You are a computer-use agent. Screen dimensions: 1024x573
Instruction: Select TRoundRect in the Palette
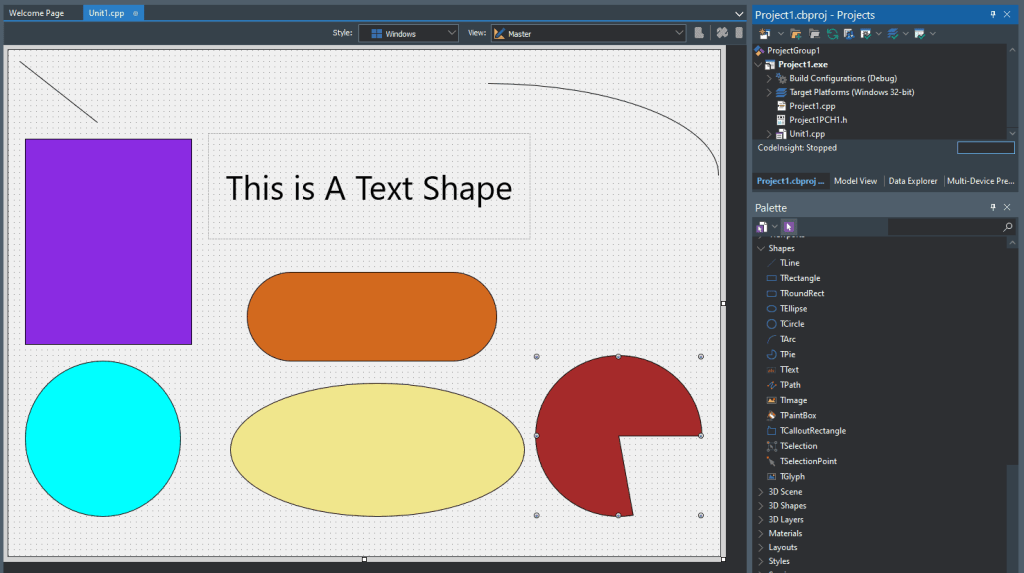[801, 293]
